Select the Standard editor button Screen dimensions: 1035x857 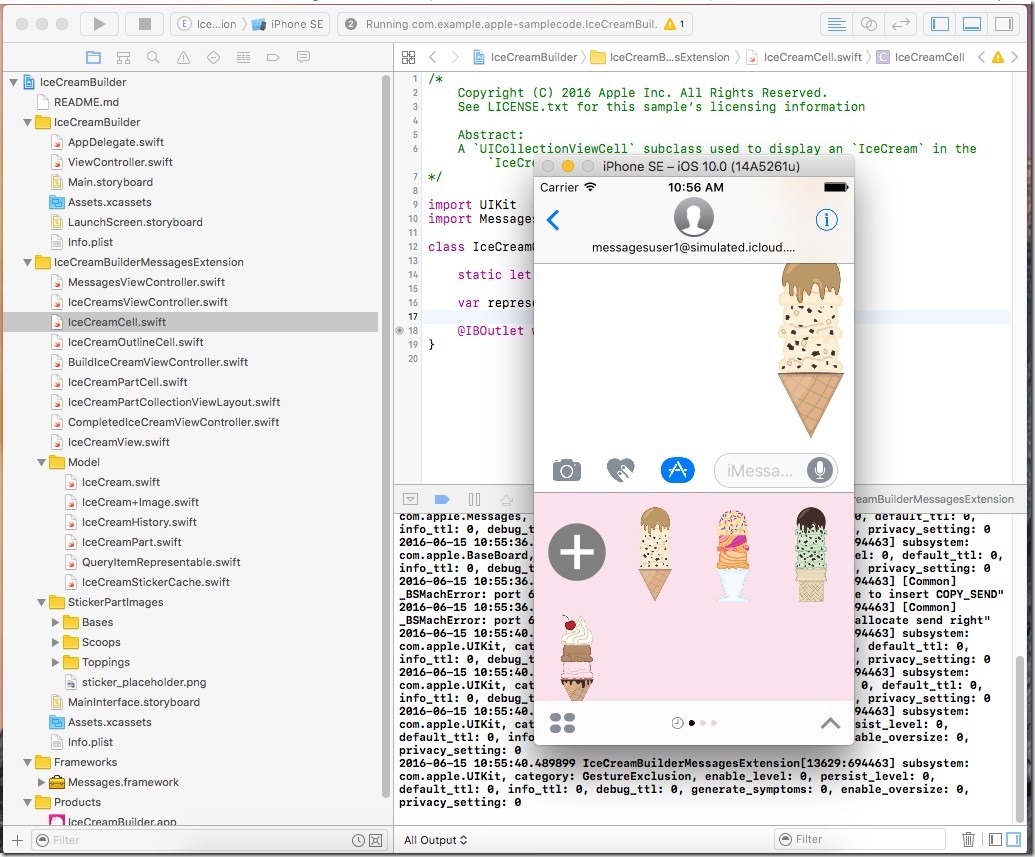click(x=836, y=24)
